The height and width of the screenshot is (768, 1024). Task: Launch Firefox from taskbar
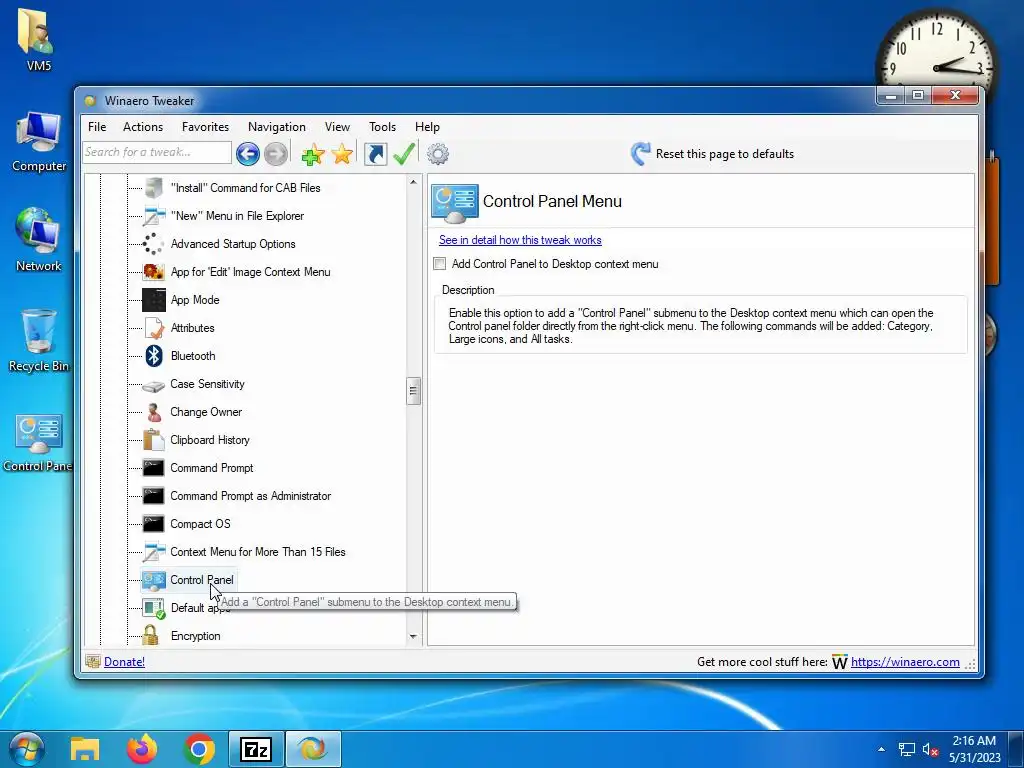click(142, 749)
